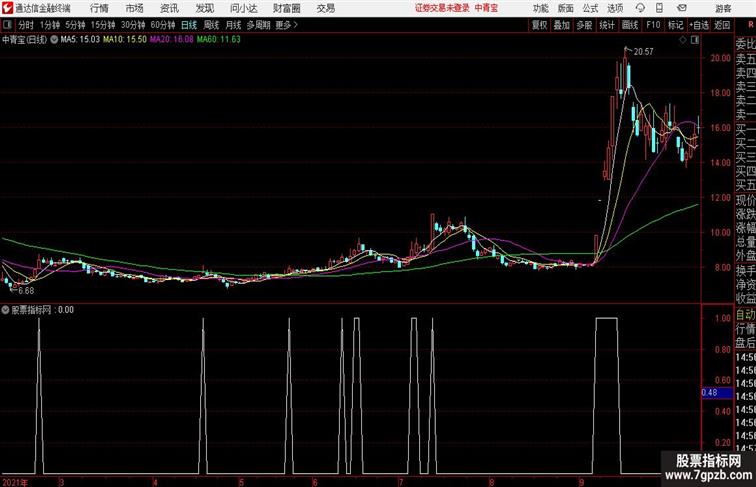This screenshot has width=756, height=487.
Task: Open the mail envelope icon
Action: 682,8
